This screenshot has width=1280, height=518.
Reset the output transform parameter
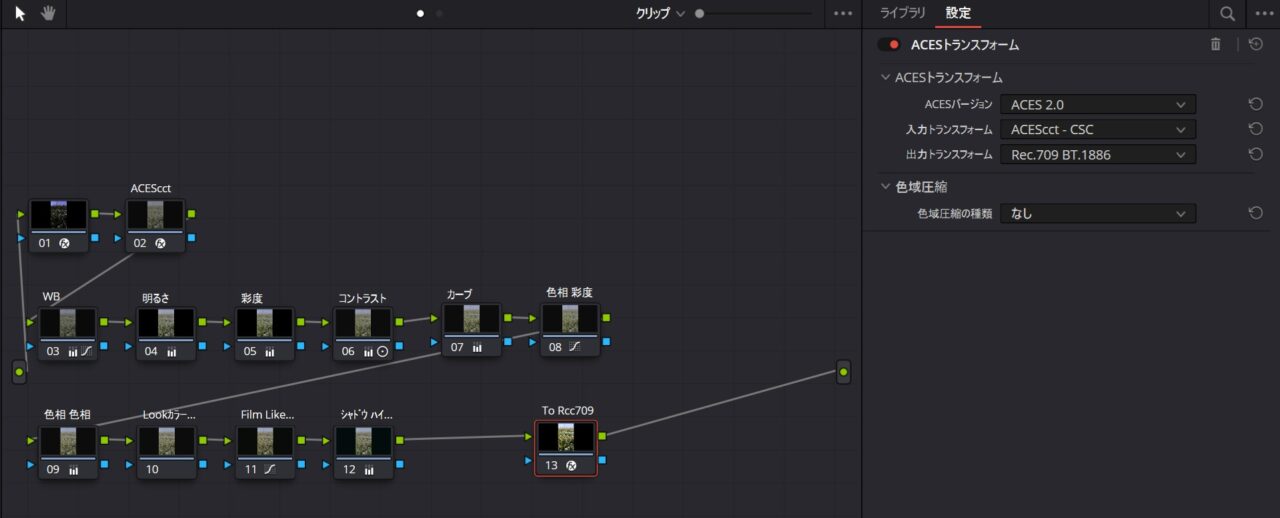point(1255,154)
